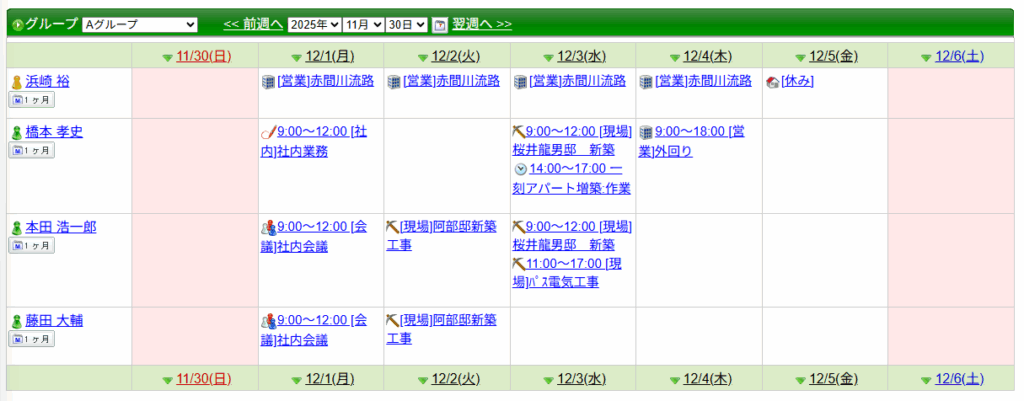Click the pen icon on 橋本's 12/1 社内業務 entry
The height and width of the screenshot is (401, 1024).
point(267,132)
